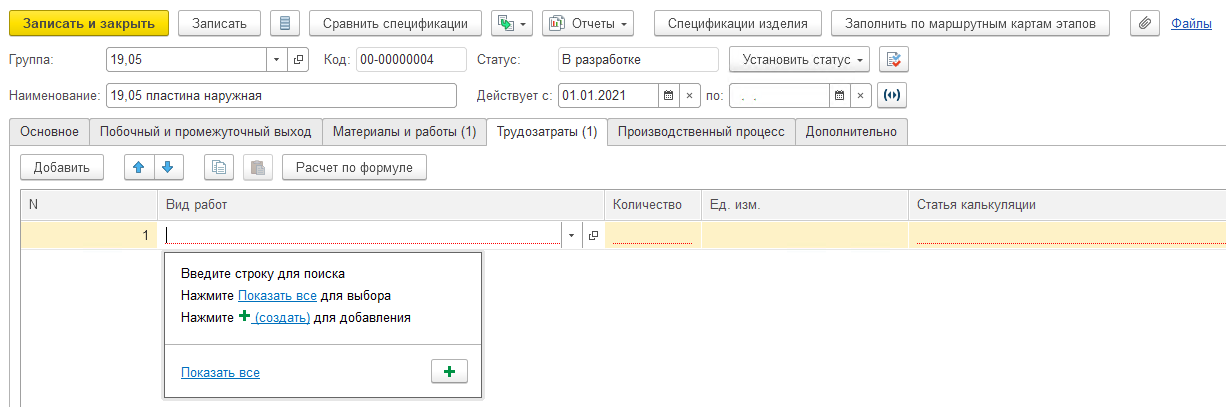
Task: Click the Статья калькуляции cell in row 1
Action: (1067, 235)
